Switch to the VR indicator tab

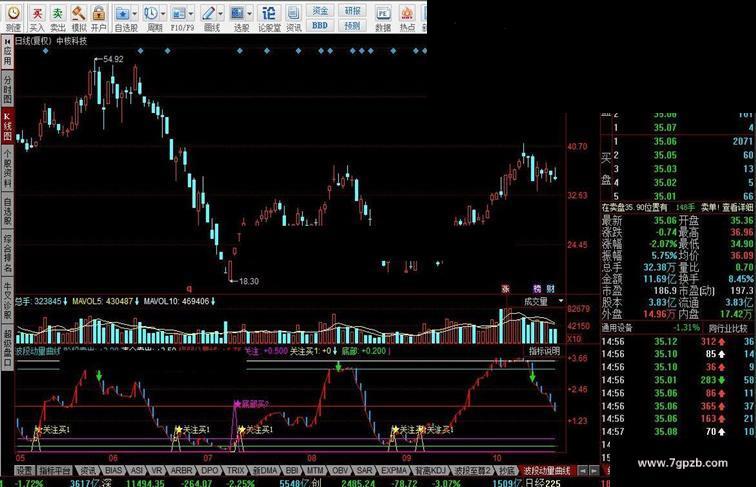[x=157, y=470]
